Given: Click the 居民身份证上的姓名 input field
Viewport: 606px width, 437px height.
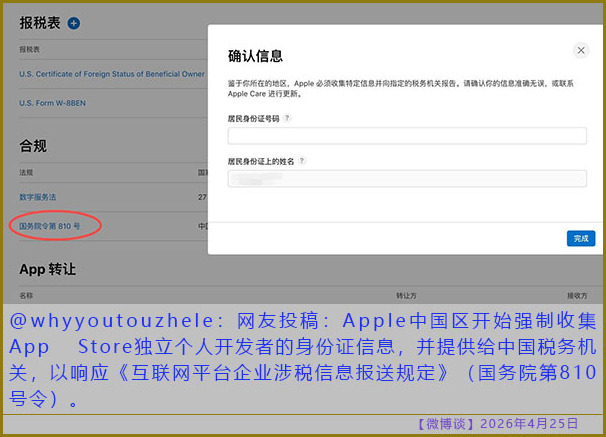Looking at the screenshot, I should coord(406,179).
